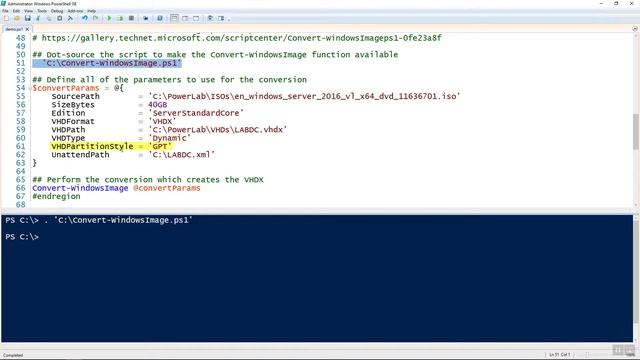Click the highlighted Convert-WindowsImage.ps1 line 51
Viewport: 640px width, 360px height.
tap(107, 63)
